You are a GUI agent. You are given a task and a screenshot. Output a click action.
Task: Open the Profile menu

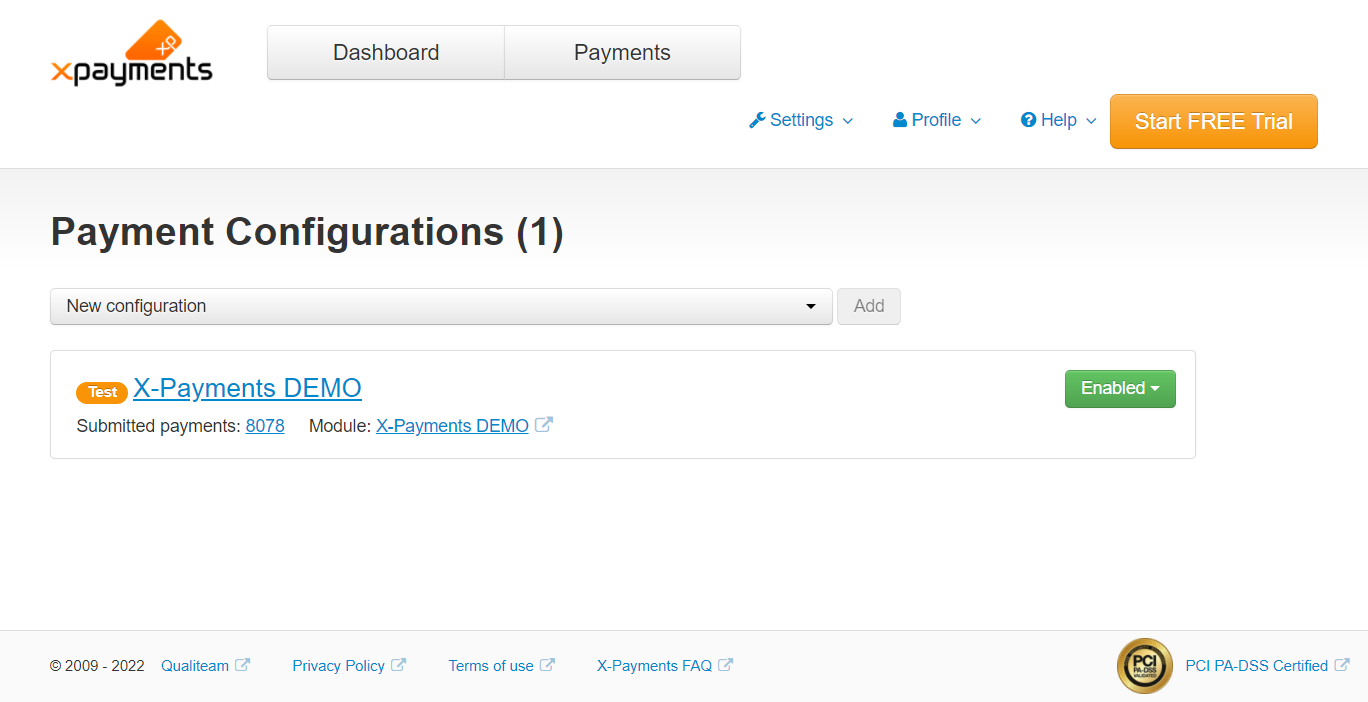pos(937,120)
